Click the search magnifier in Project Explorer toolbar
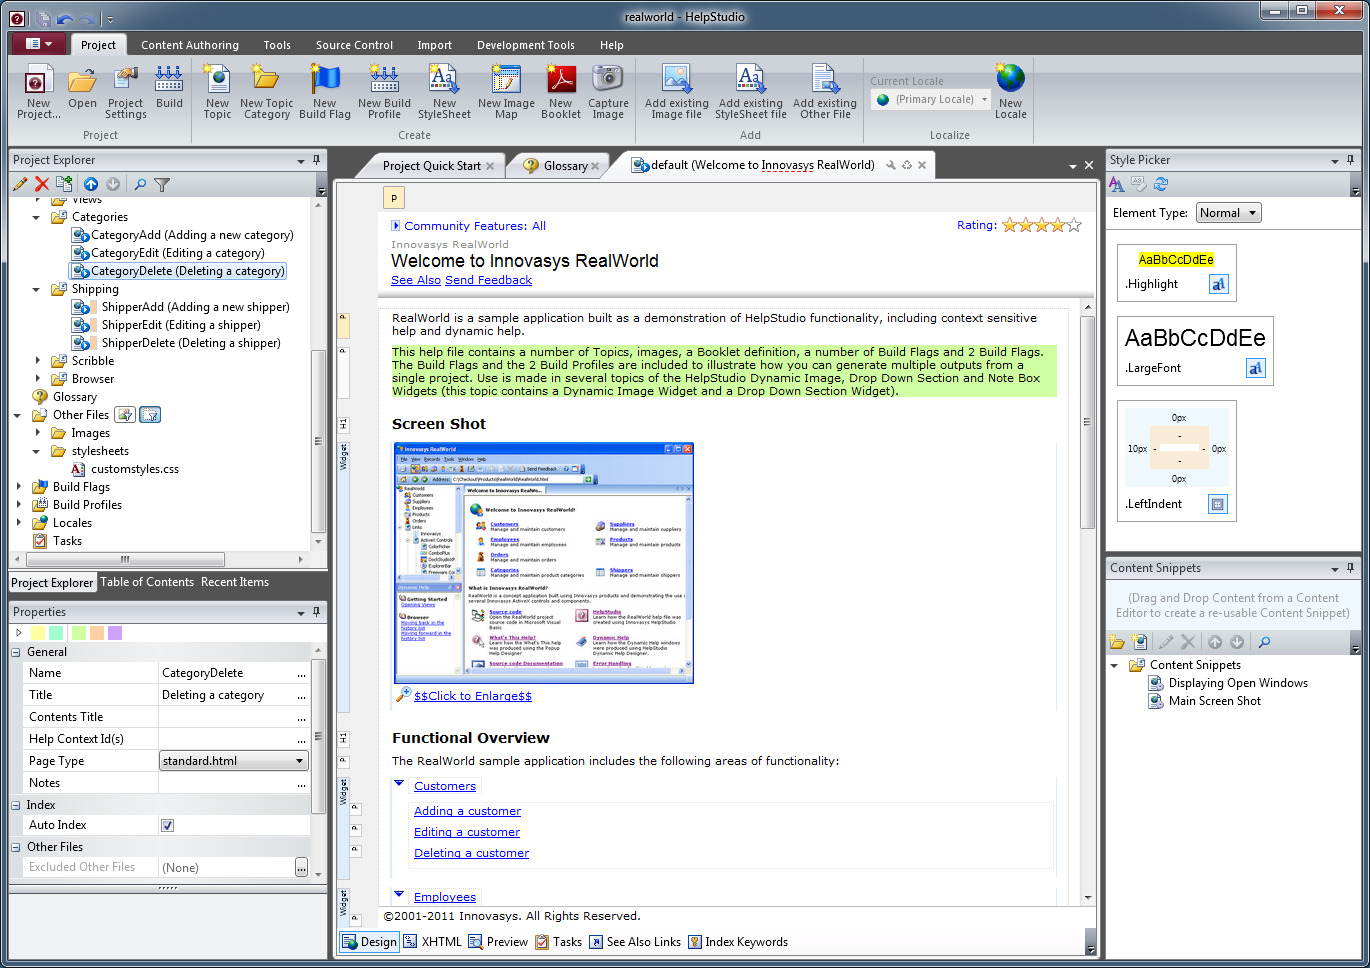Viewport: 1370px width, 968px height. tap(140, 184)
